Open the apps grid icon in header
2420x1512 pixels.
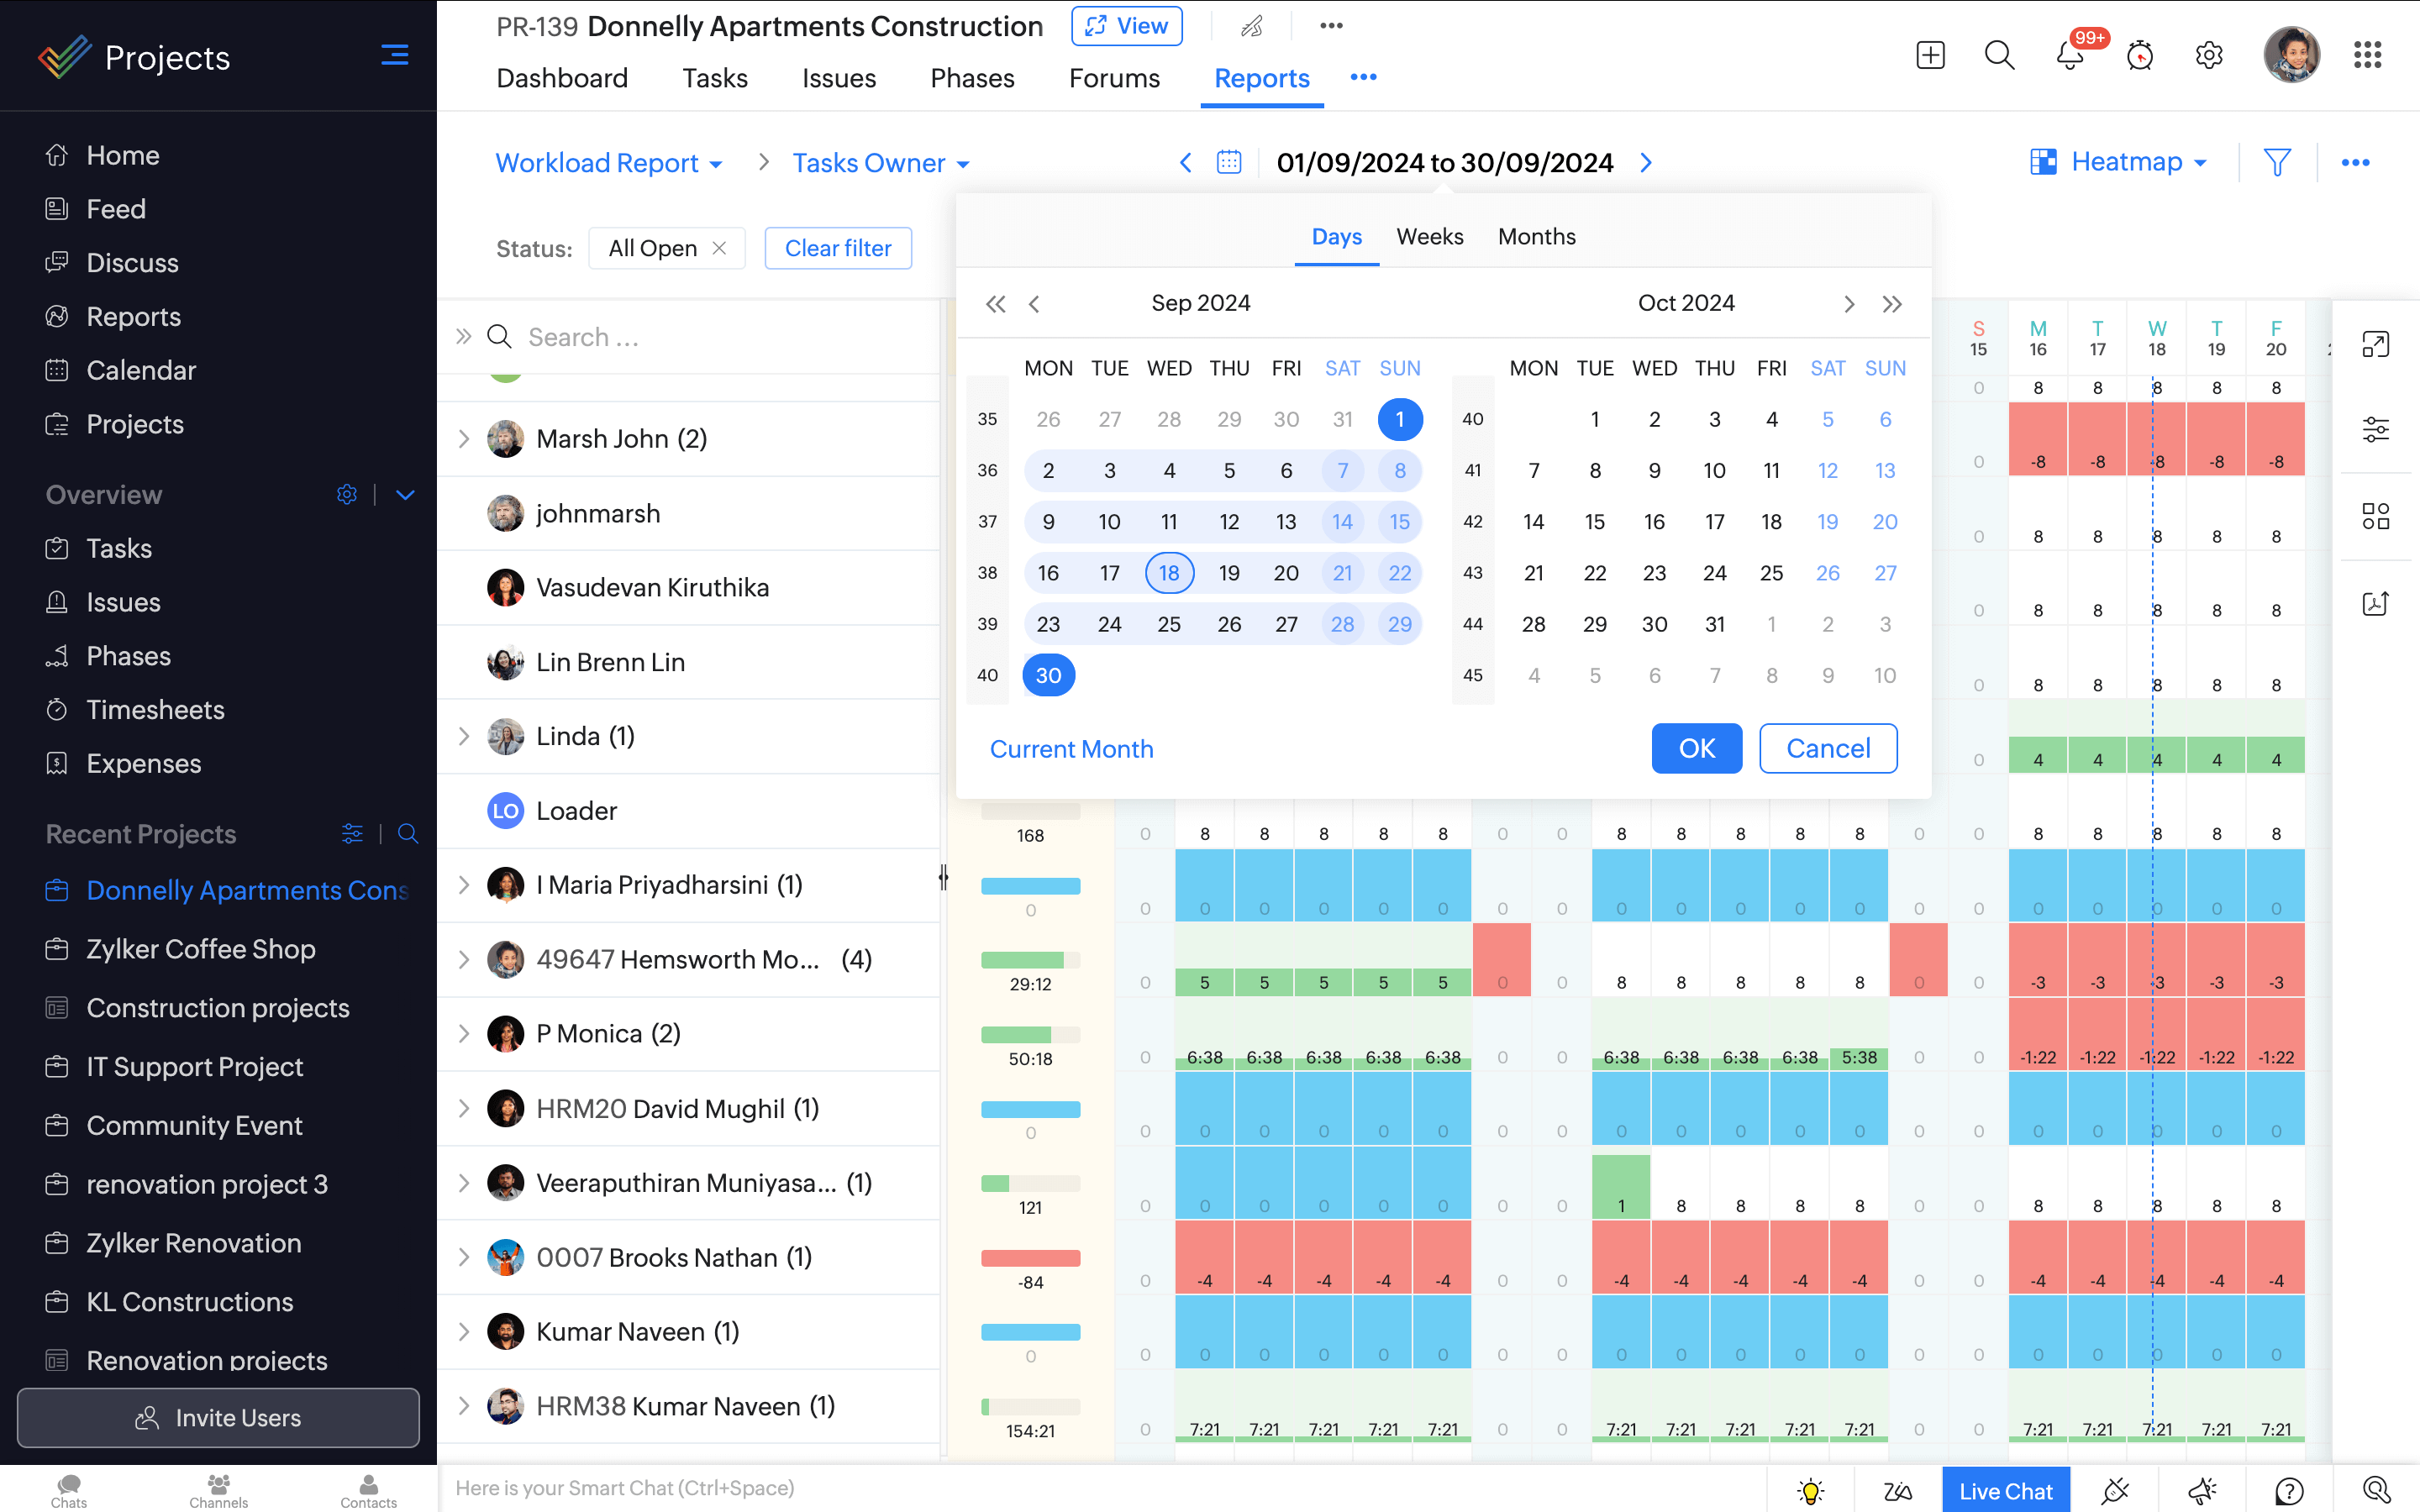pos(2367,56)
